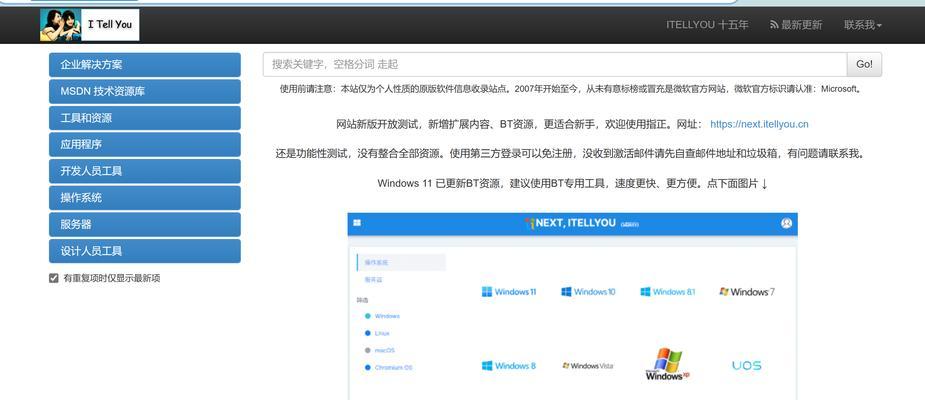The height and width of the screenshot is (400, 925).
Task: Click the Windows XP logo in the preview
Action: coord(668,364)
